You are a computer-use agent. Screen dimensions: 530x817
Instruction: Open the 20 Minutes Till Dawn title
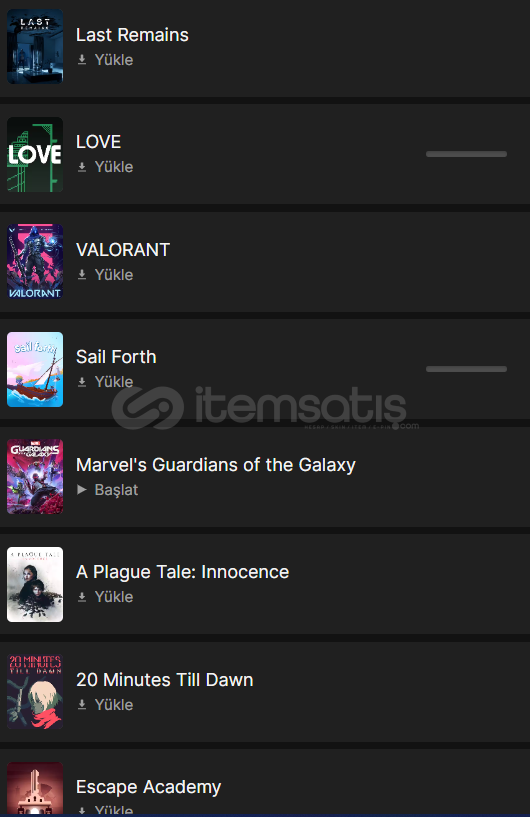click(x=165, y=680)
